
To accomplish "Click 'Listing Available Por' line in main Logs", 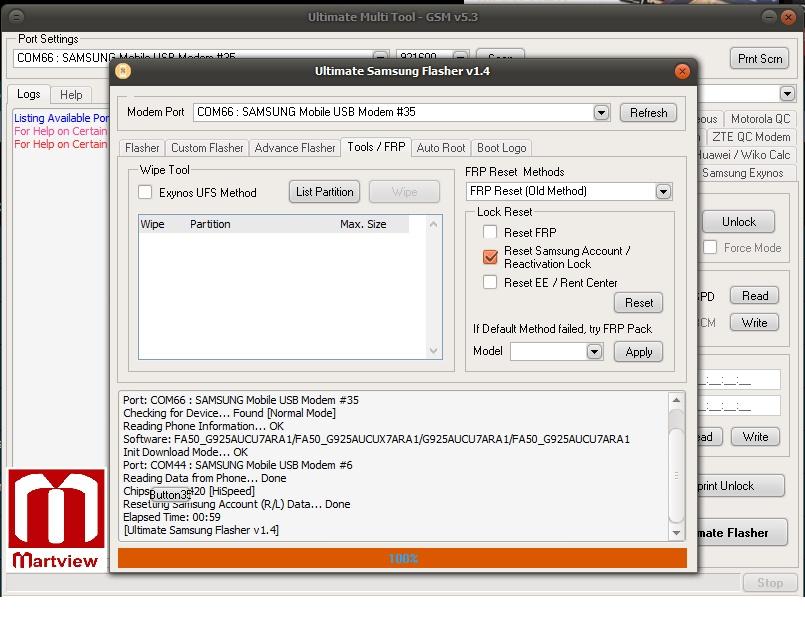I will (62, 118).
